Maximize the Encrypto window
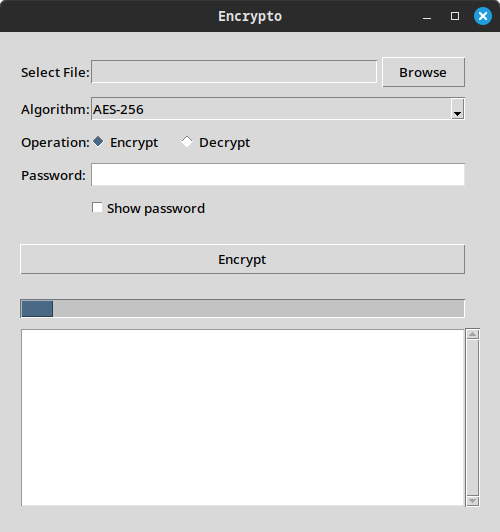Viewport: 500px width, 532px height. (x=455, y=16)
